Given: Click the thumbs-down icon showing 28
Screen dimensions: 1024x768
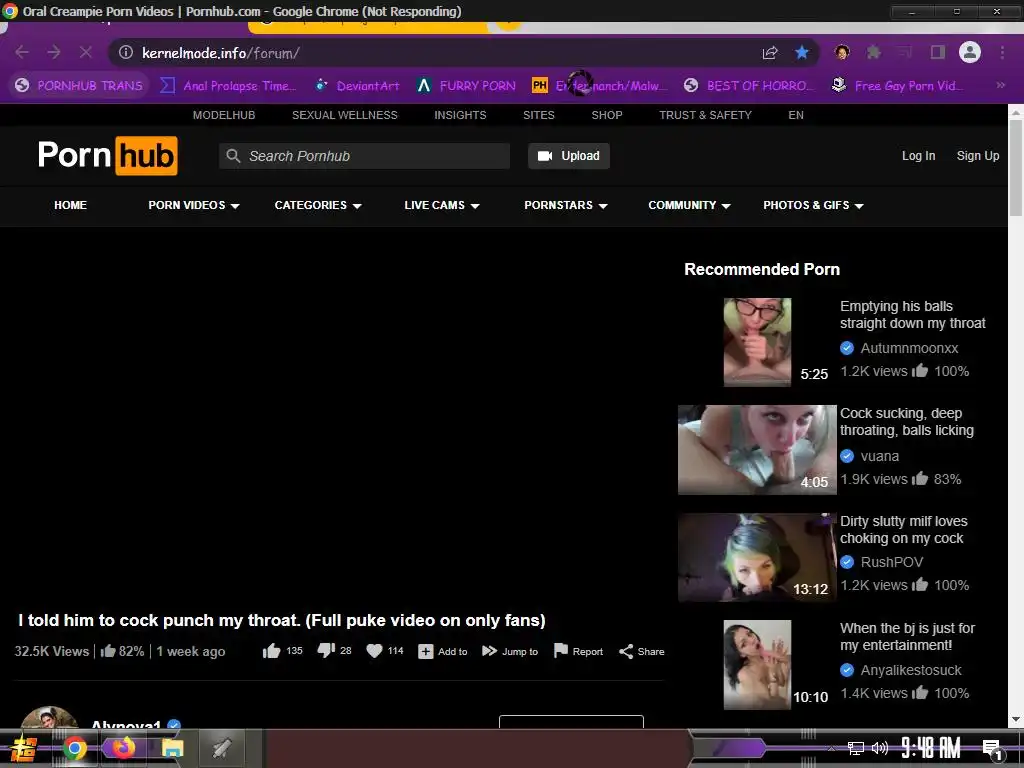Looking at the screenshot, I should click(326, 651).
